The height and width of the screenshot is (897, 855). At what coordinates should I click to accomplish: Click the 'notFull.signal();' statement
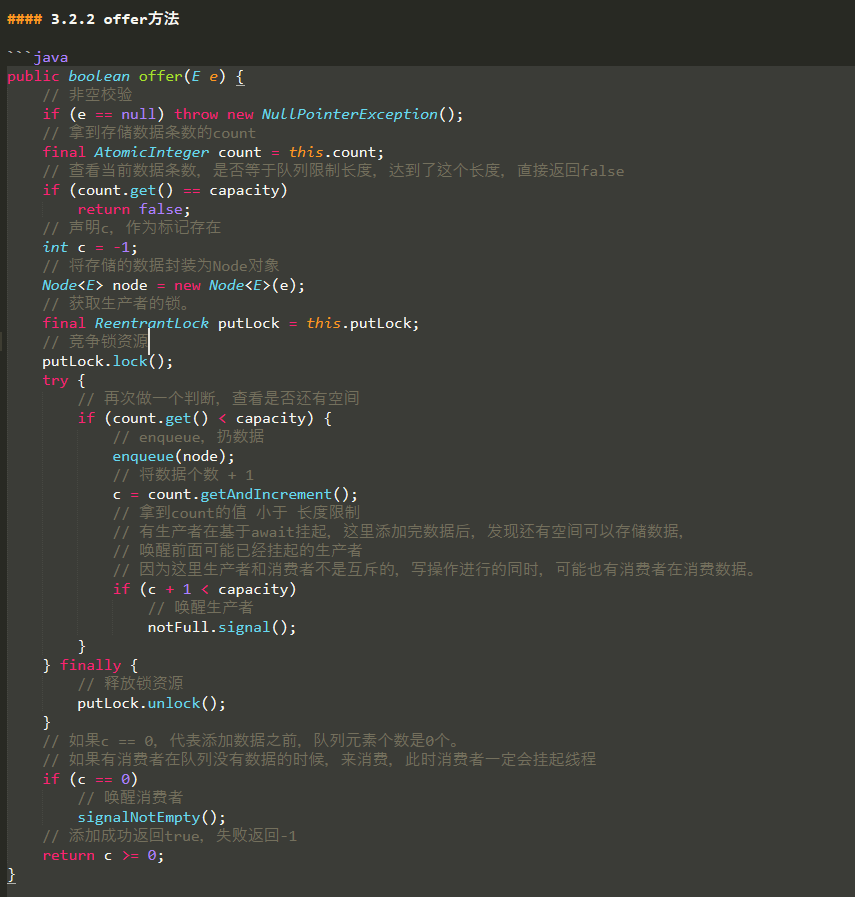[x=222, y=627]
